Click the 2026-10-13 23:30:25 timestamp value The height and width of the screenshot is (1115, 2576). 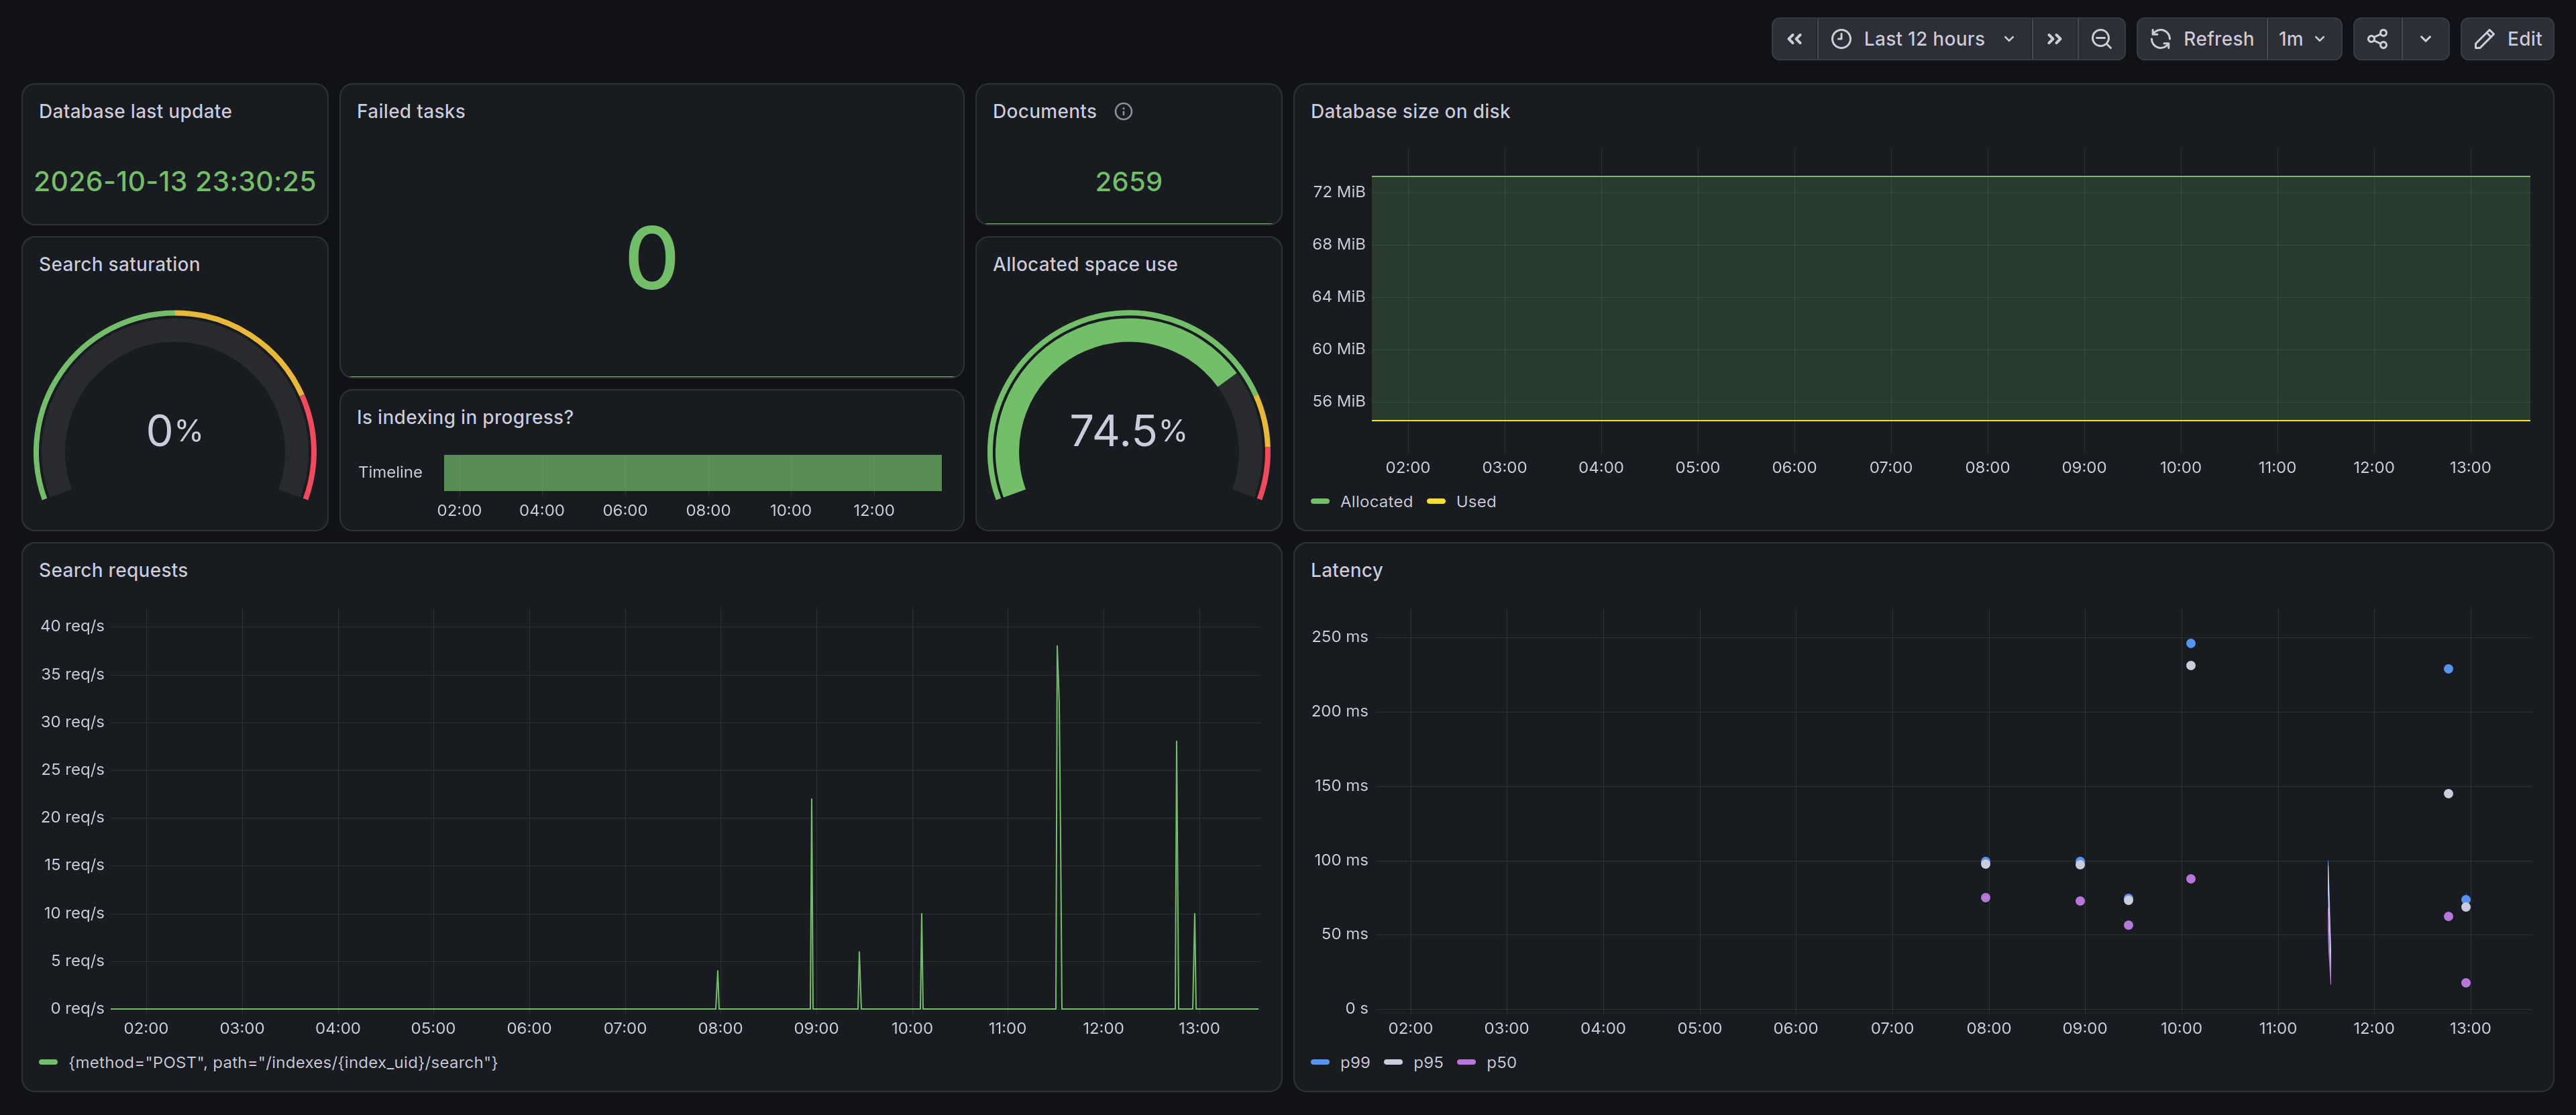click(175, 181)
